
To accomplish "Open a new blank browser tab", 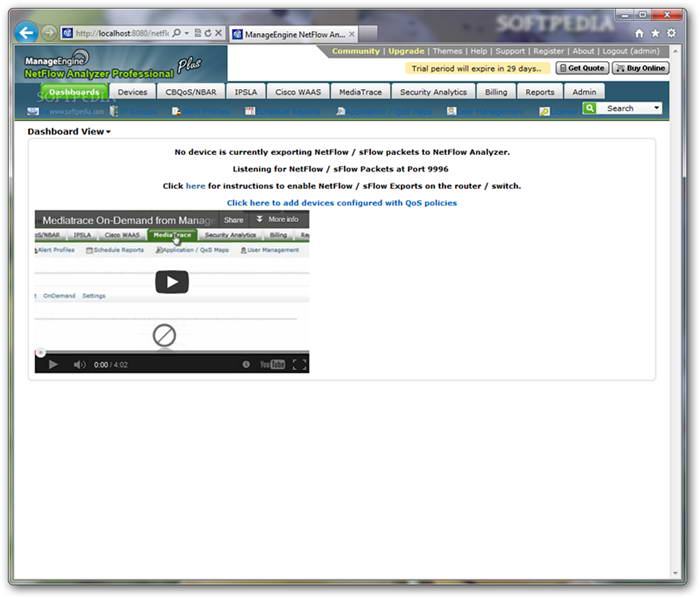I will click(368, 34).
